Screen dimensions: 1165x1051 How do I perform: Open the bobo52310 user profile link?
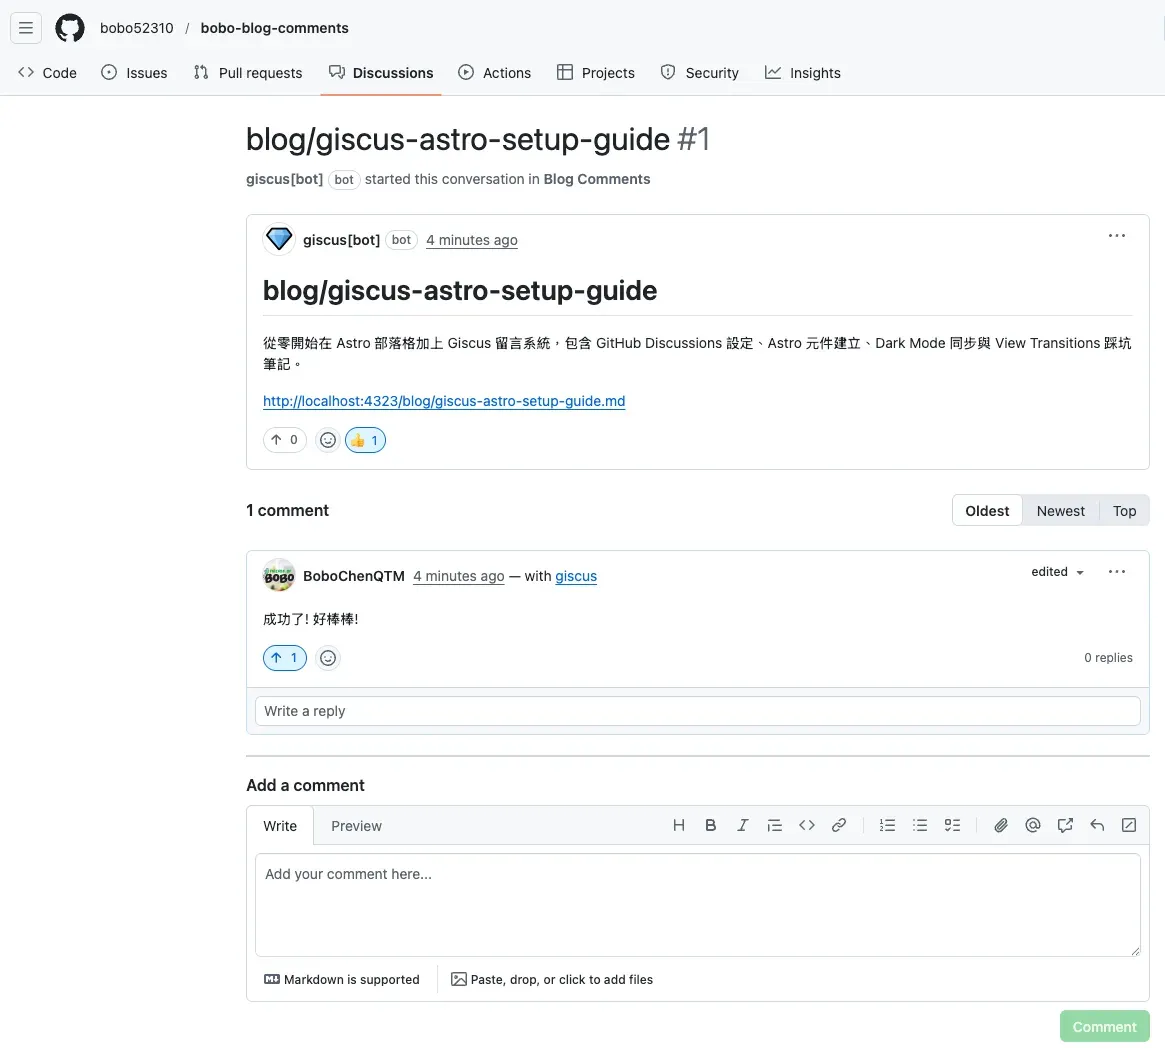tap(137, 28)
